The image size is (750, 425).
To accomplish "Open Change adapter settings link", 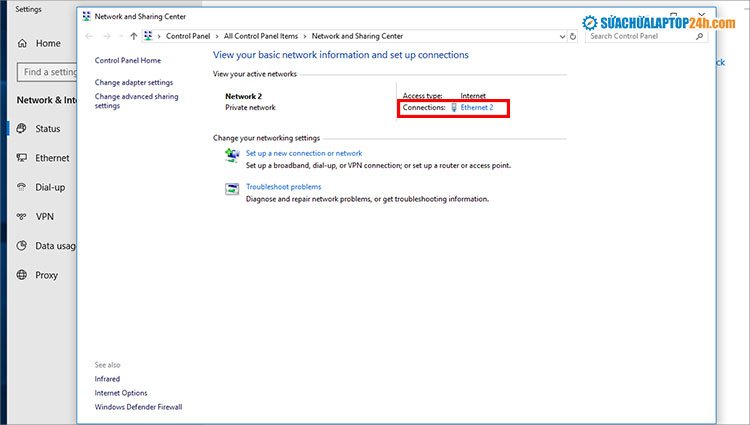I will [x=134, y=82].
